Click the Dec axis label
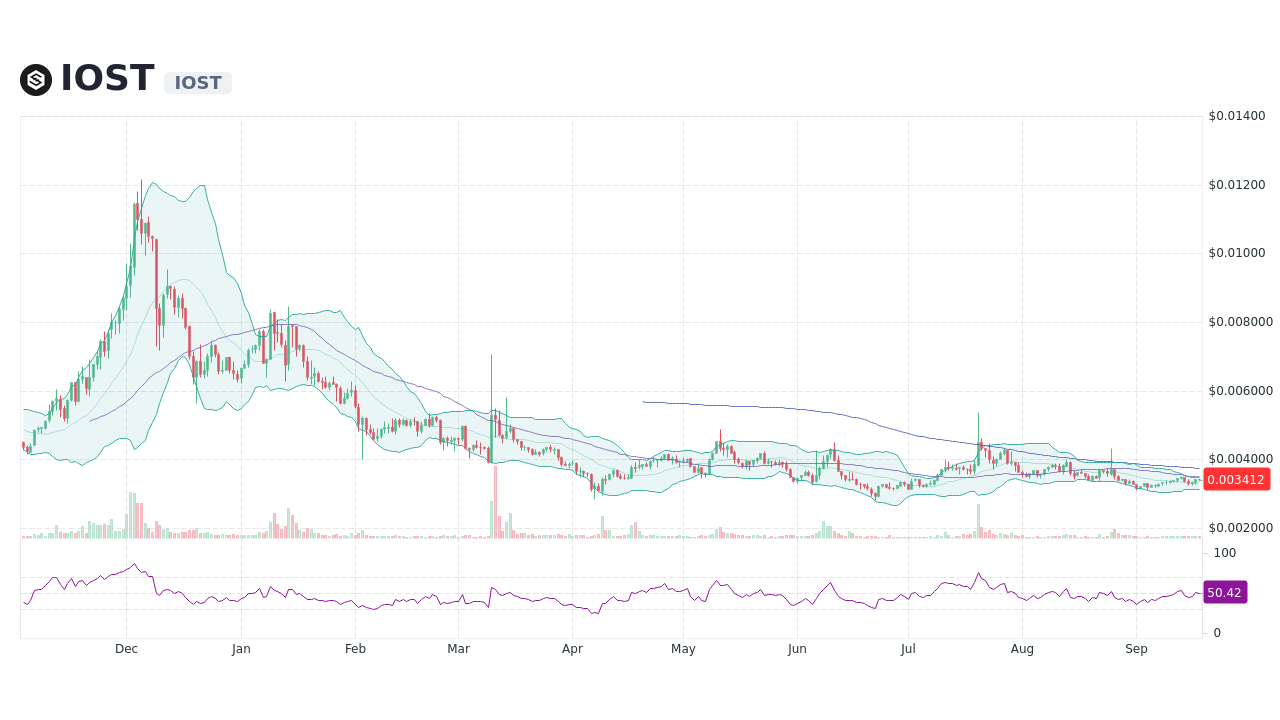 (126, 648)
